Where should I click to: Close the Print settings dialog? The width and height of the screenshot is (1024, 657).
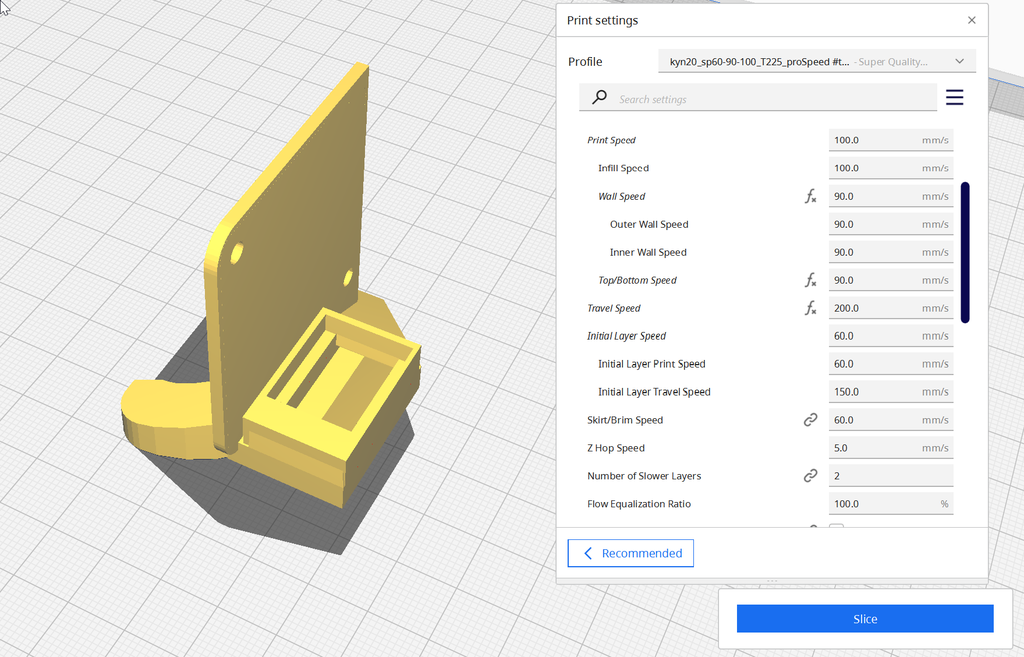[x=971, y=19]
